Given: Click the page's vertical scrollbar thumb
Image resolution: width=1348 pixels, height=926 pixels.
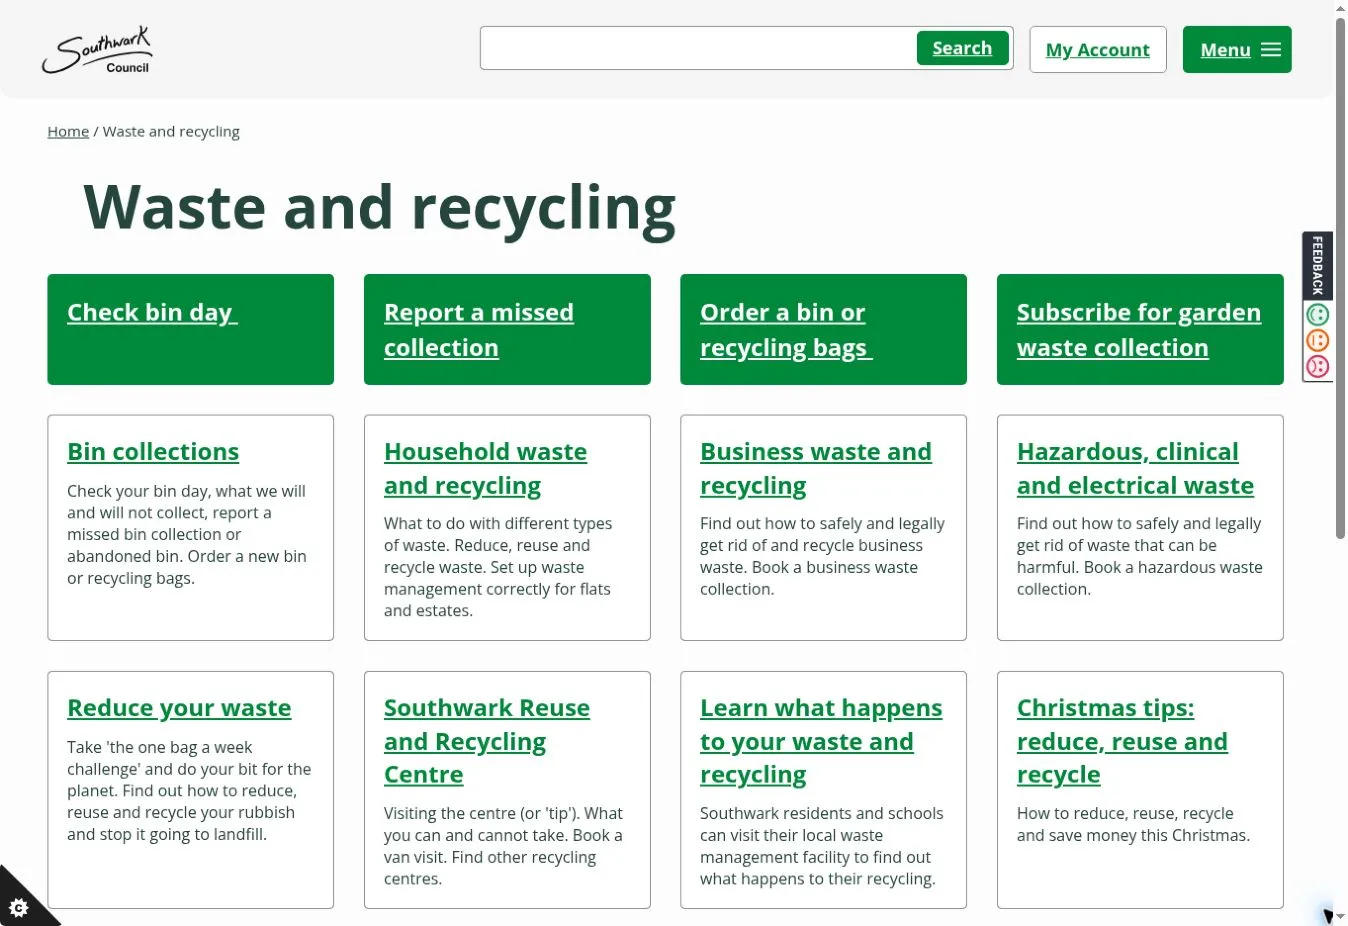Looking at the screenshot, I should [1340, 278].
